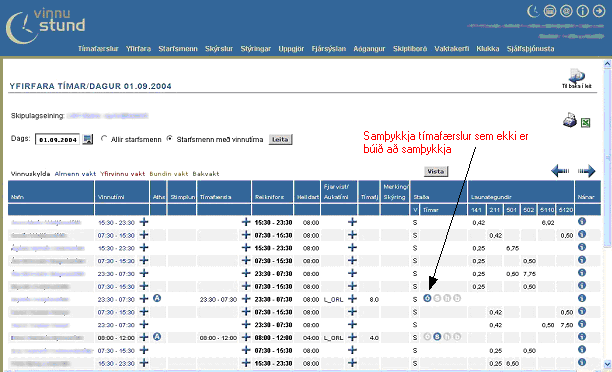Click the Fjarvist plus icon in the 7,75 row

(x=352, y=273)
